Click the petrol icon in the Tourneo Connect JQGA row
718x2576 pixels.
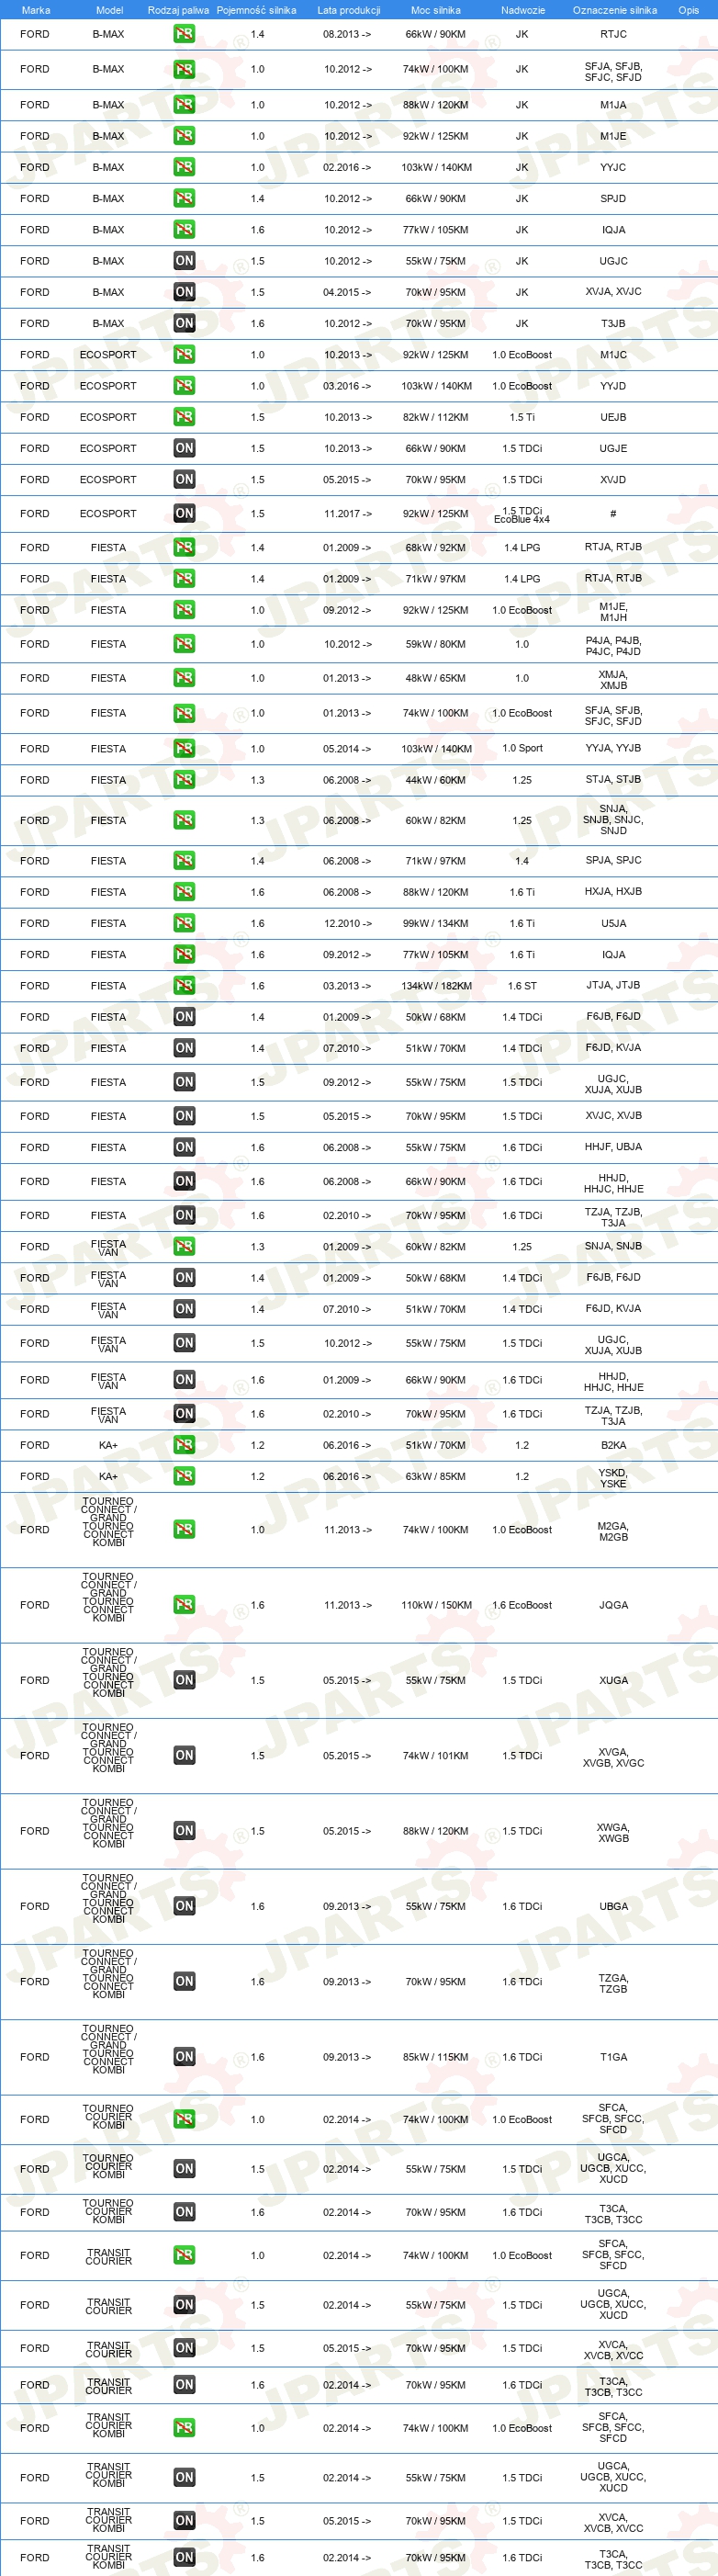[184, 1605]
